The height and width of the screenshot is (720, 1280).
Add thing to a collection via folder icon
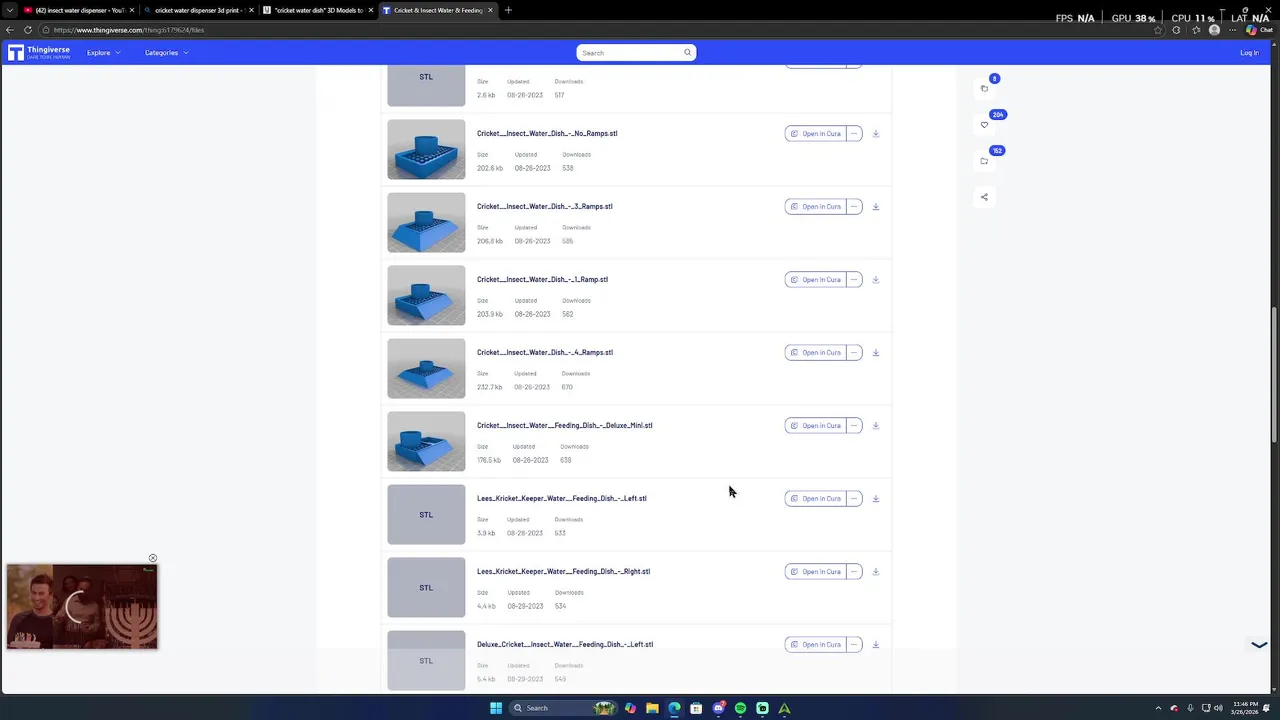pos(984,161)
